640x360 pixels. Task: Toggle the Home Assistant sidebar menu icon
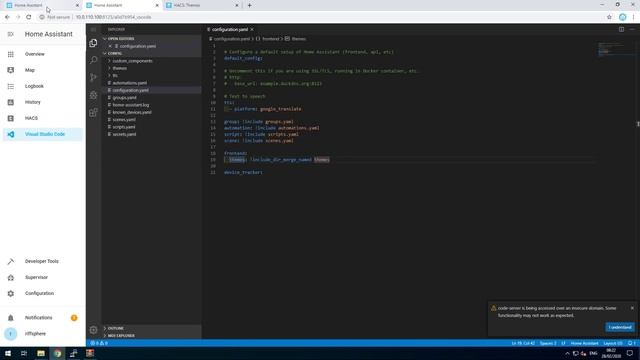coord(11,34)
